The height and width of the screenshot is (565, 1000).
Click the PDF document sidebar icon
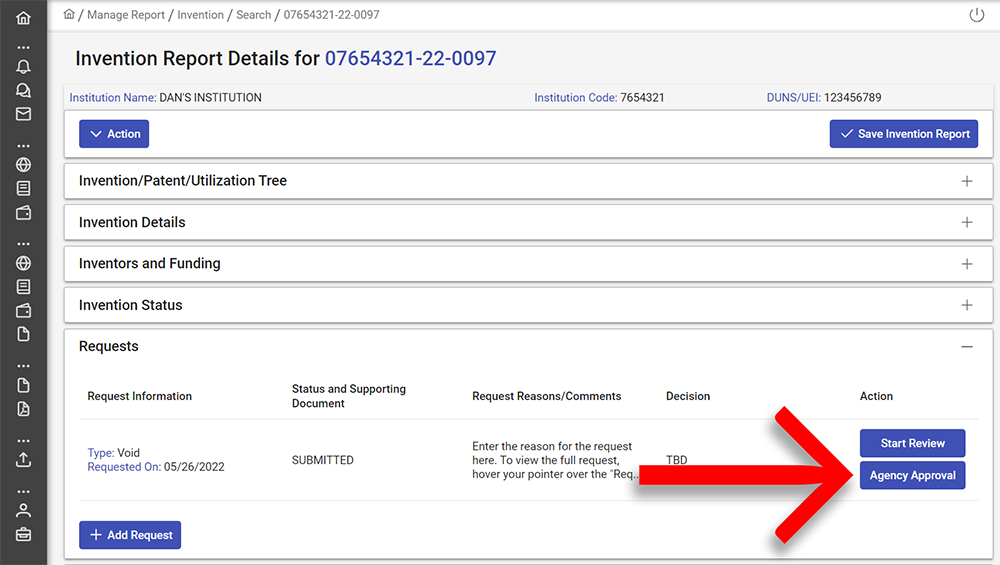[23, 409]
